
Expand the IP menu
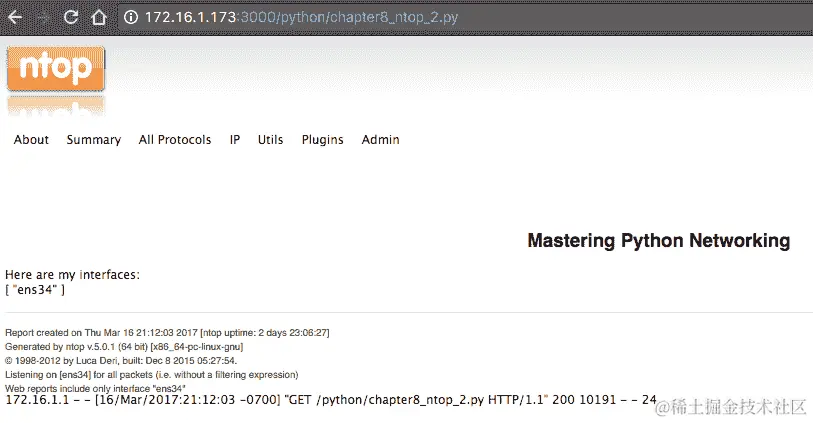(235, 139)
